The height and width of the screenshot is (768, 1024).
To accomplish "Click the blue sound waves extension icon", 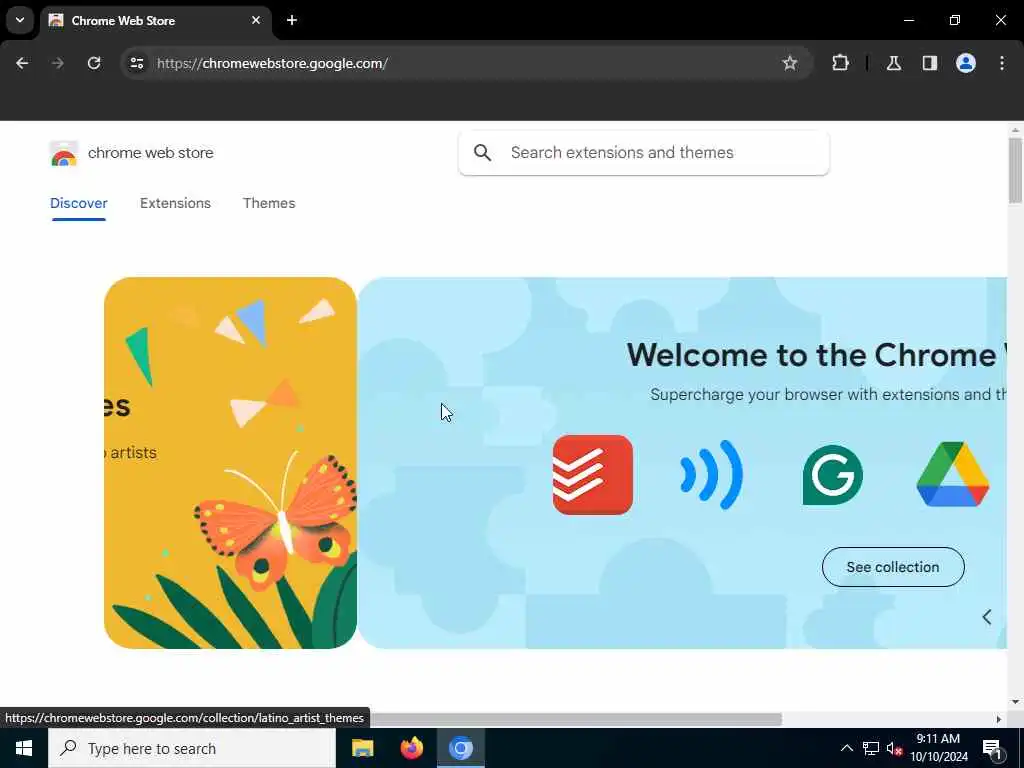I will (x=711, y=475).
